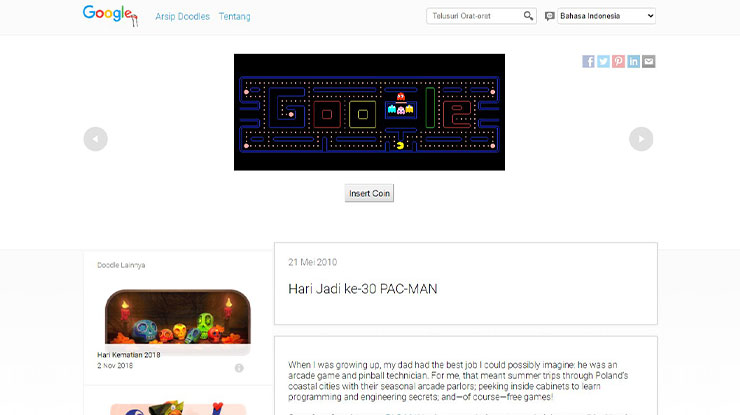Click the Doodle Lainnya heading
This screenshot has width=740, height=415.
(x=121, y=265)
